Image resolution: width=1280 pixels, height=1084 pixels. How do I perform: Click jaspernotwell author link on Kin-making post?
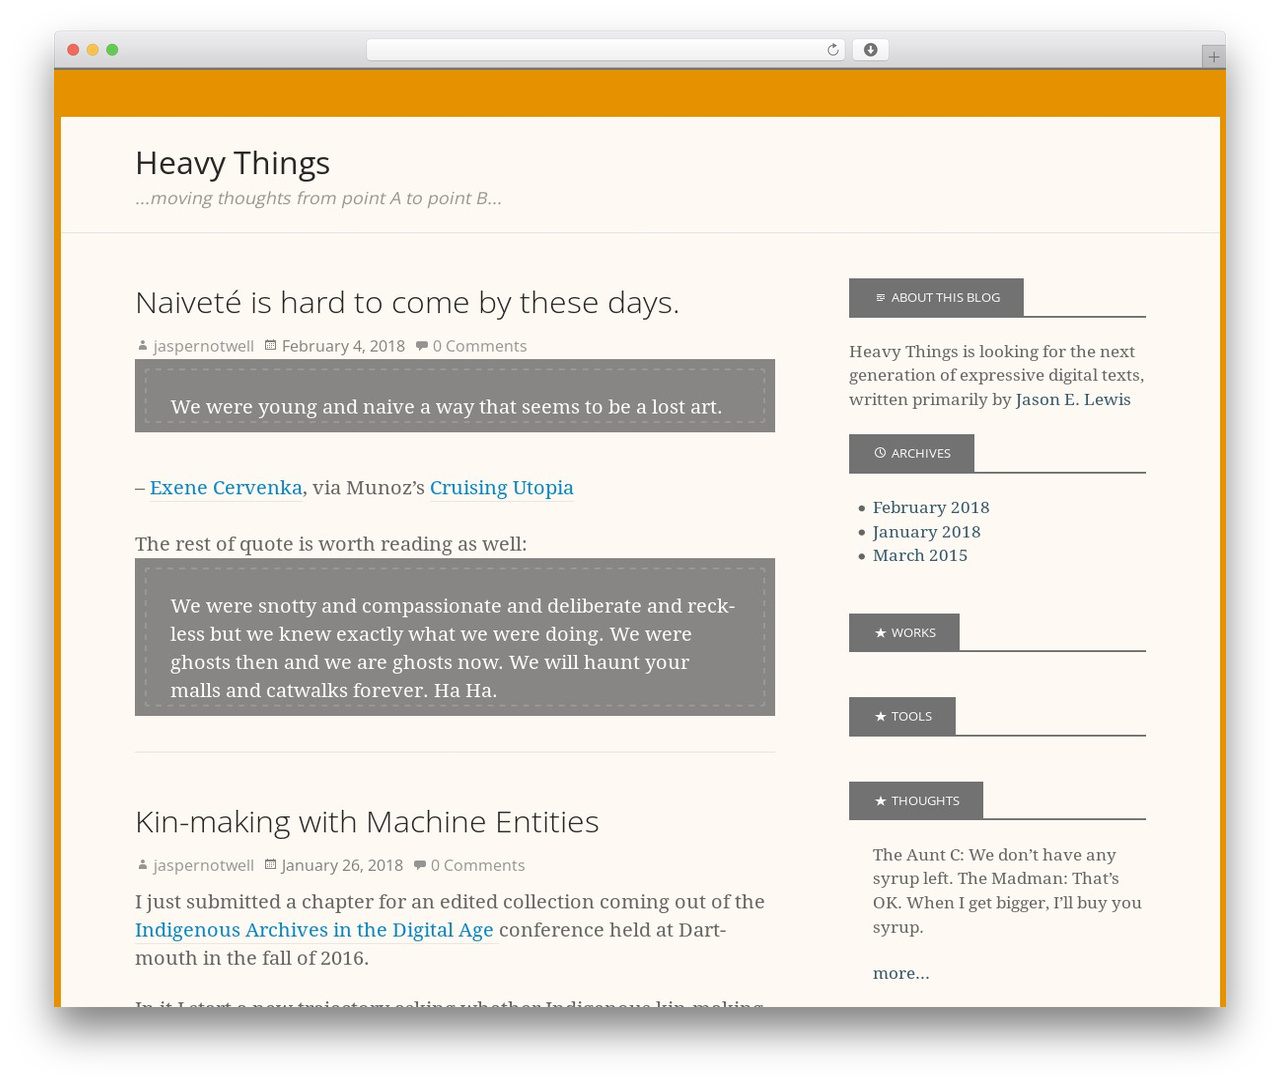pyautogui.click(x=203, y=865)
